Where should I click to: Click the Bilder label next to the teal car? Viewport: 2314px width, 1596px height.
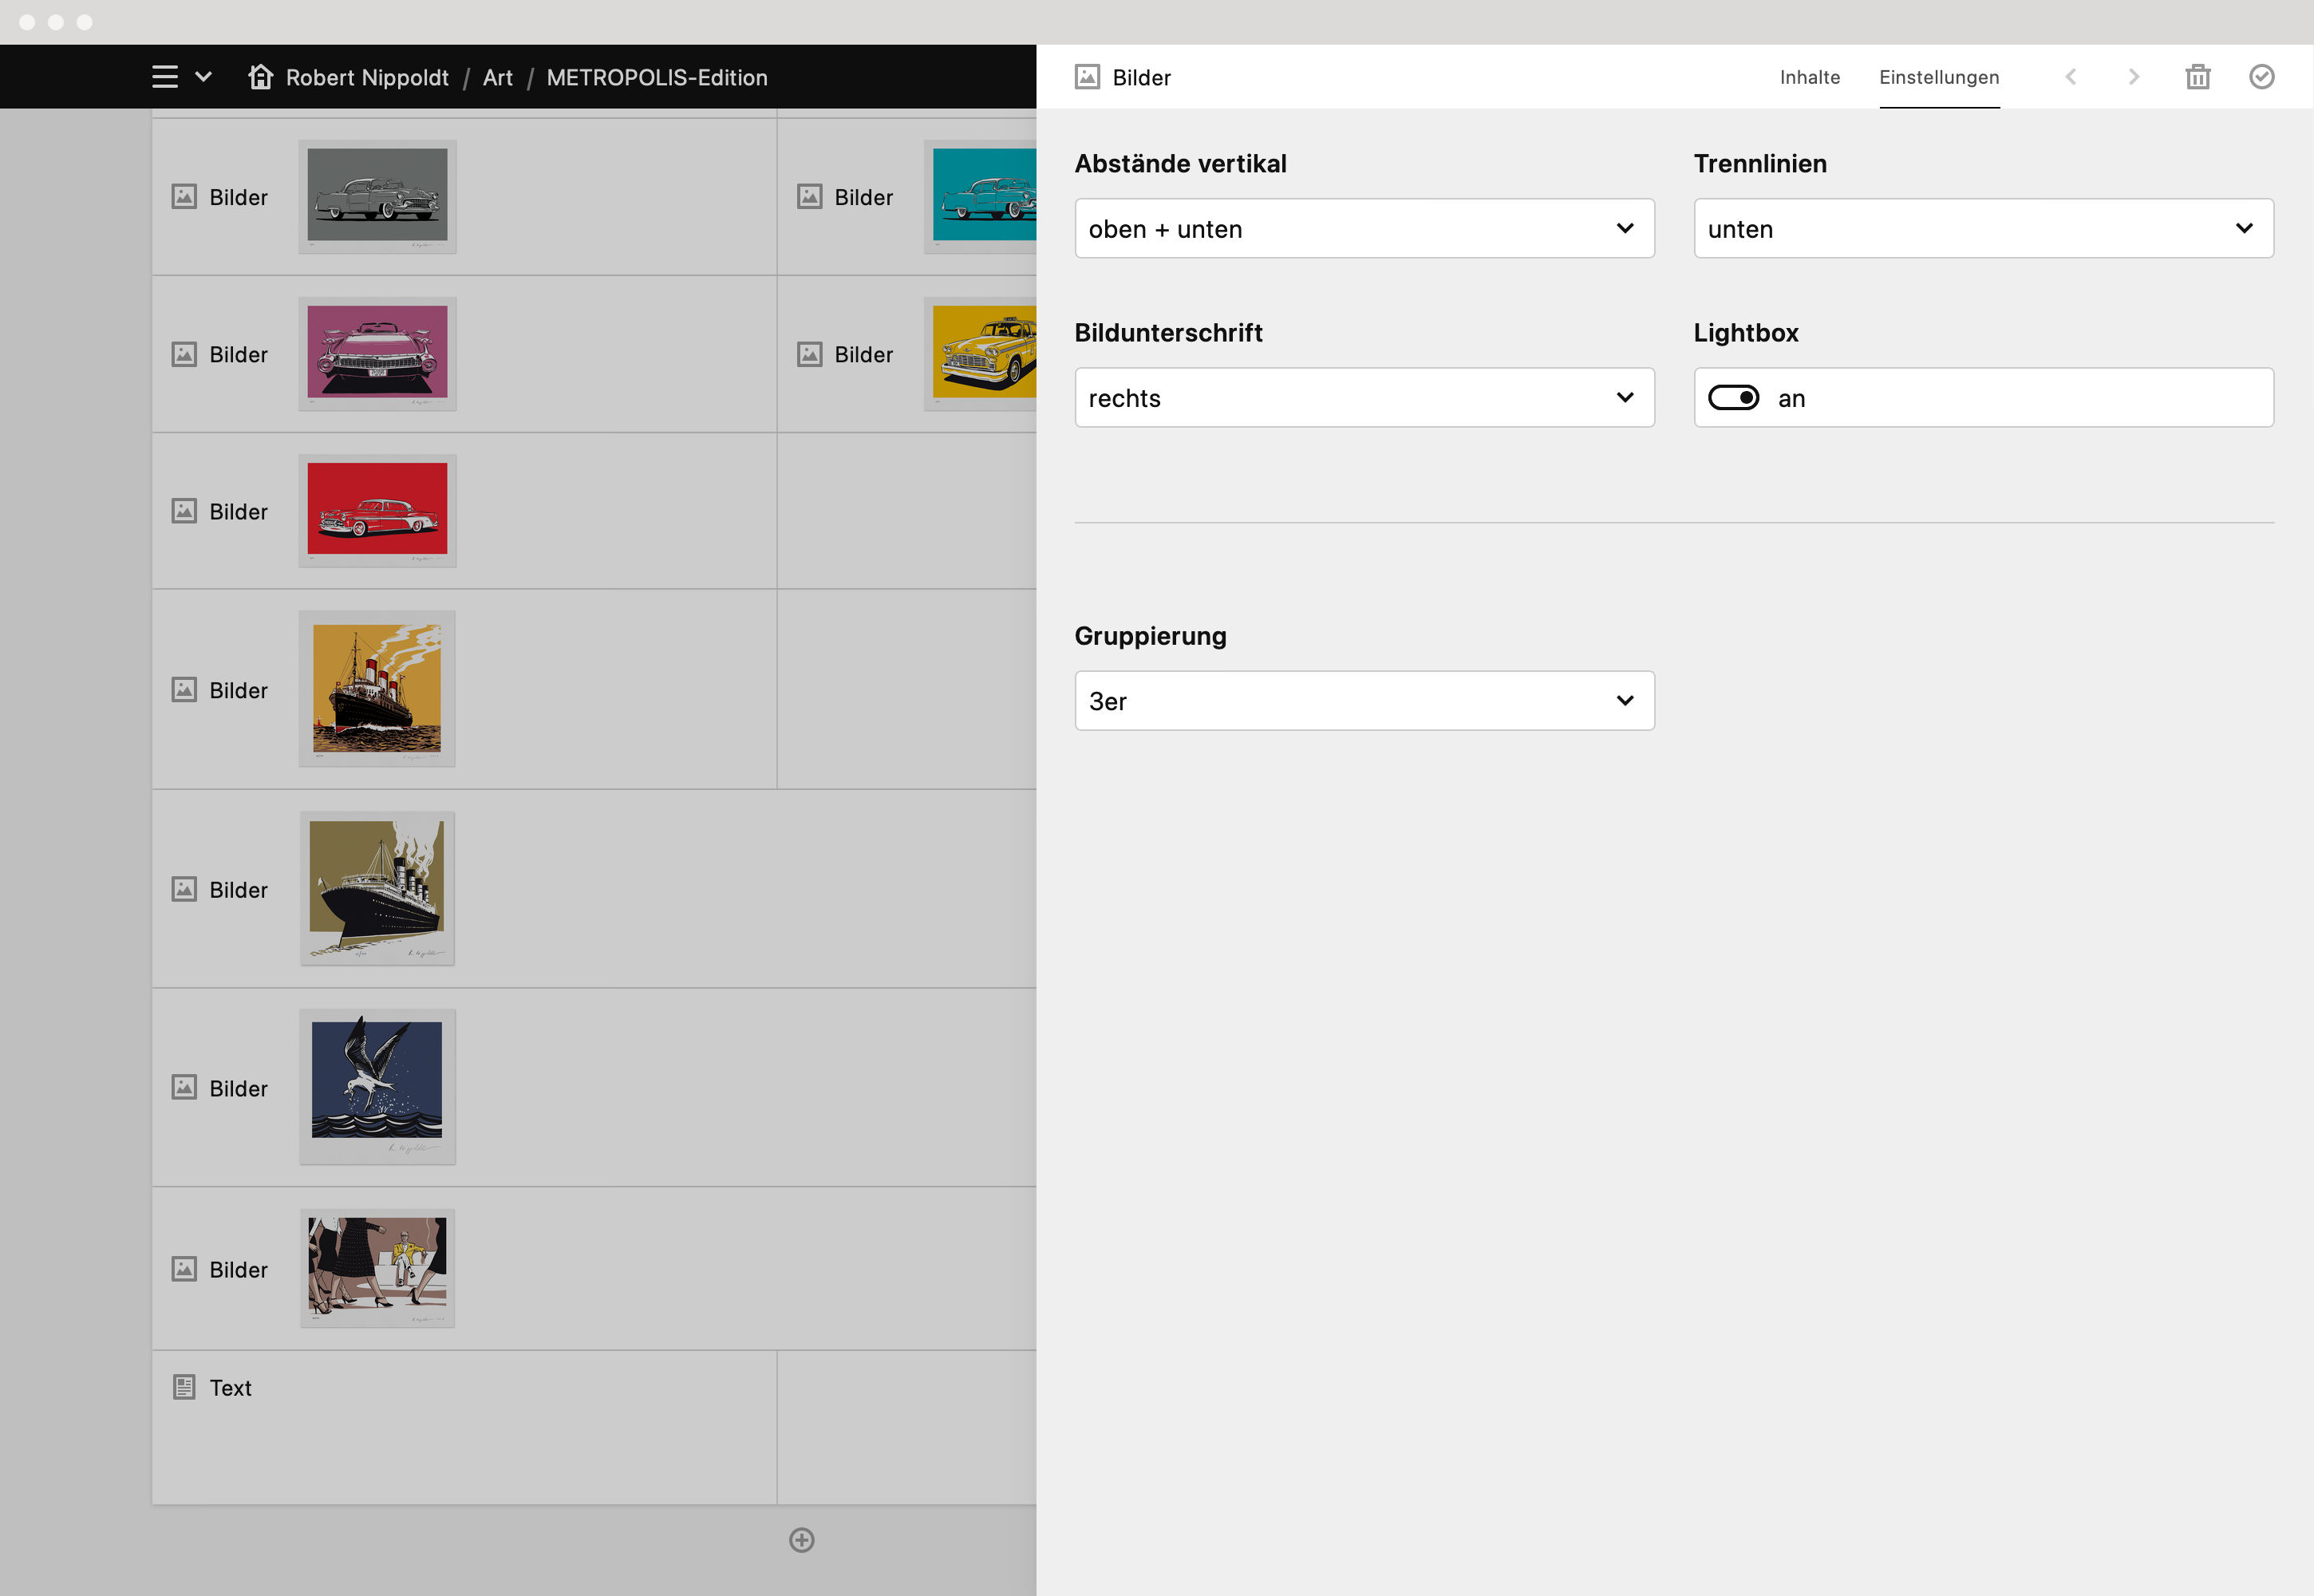863,197
